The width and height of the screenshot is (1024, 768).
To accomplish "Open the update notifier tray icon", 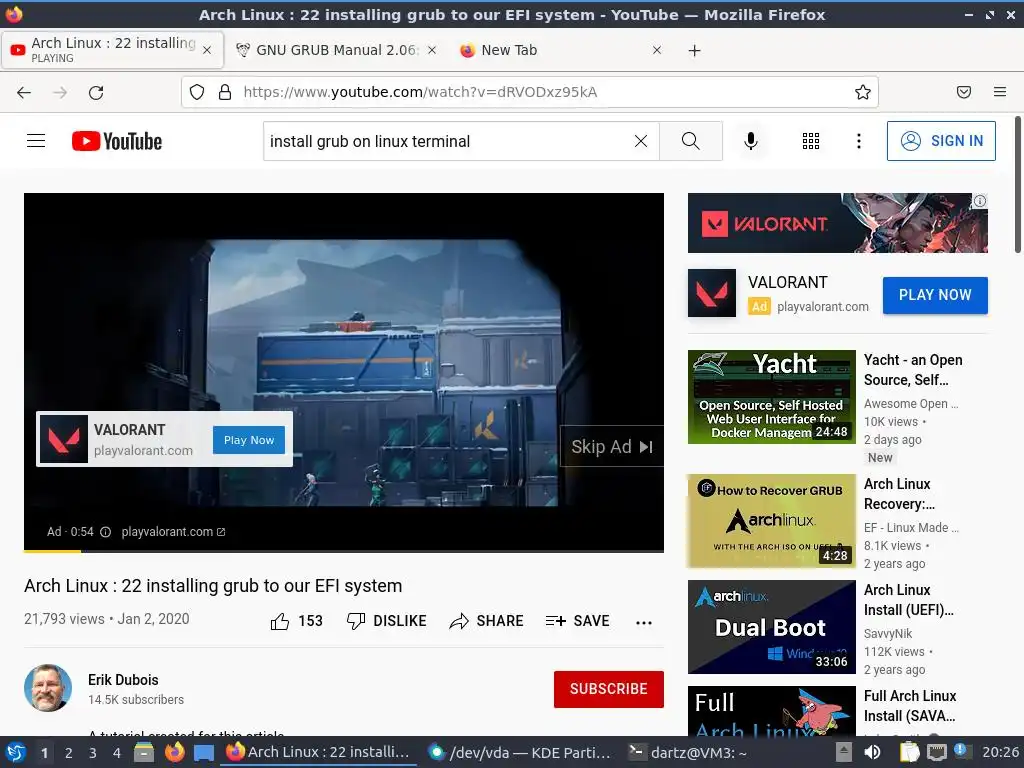I will pos(961,751).
